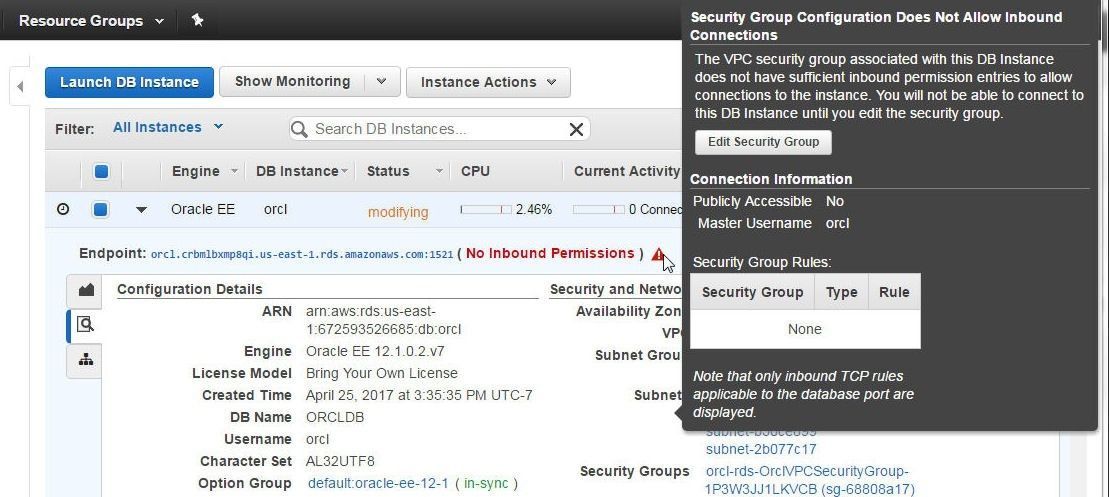Open the details magnifier side tab

[x=85, y=324]
